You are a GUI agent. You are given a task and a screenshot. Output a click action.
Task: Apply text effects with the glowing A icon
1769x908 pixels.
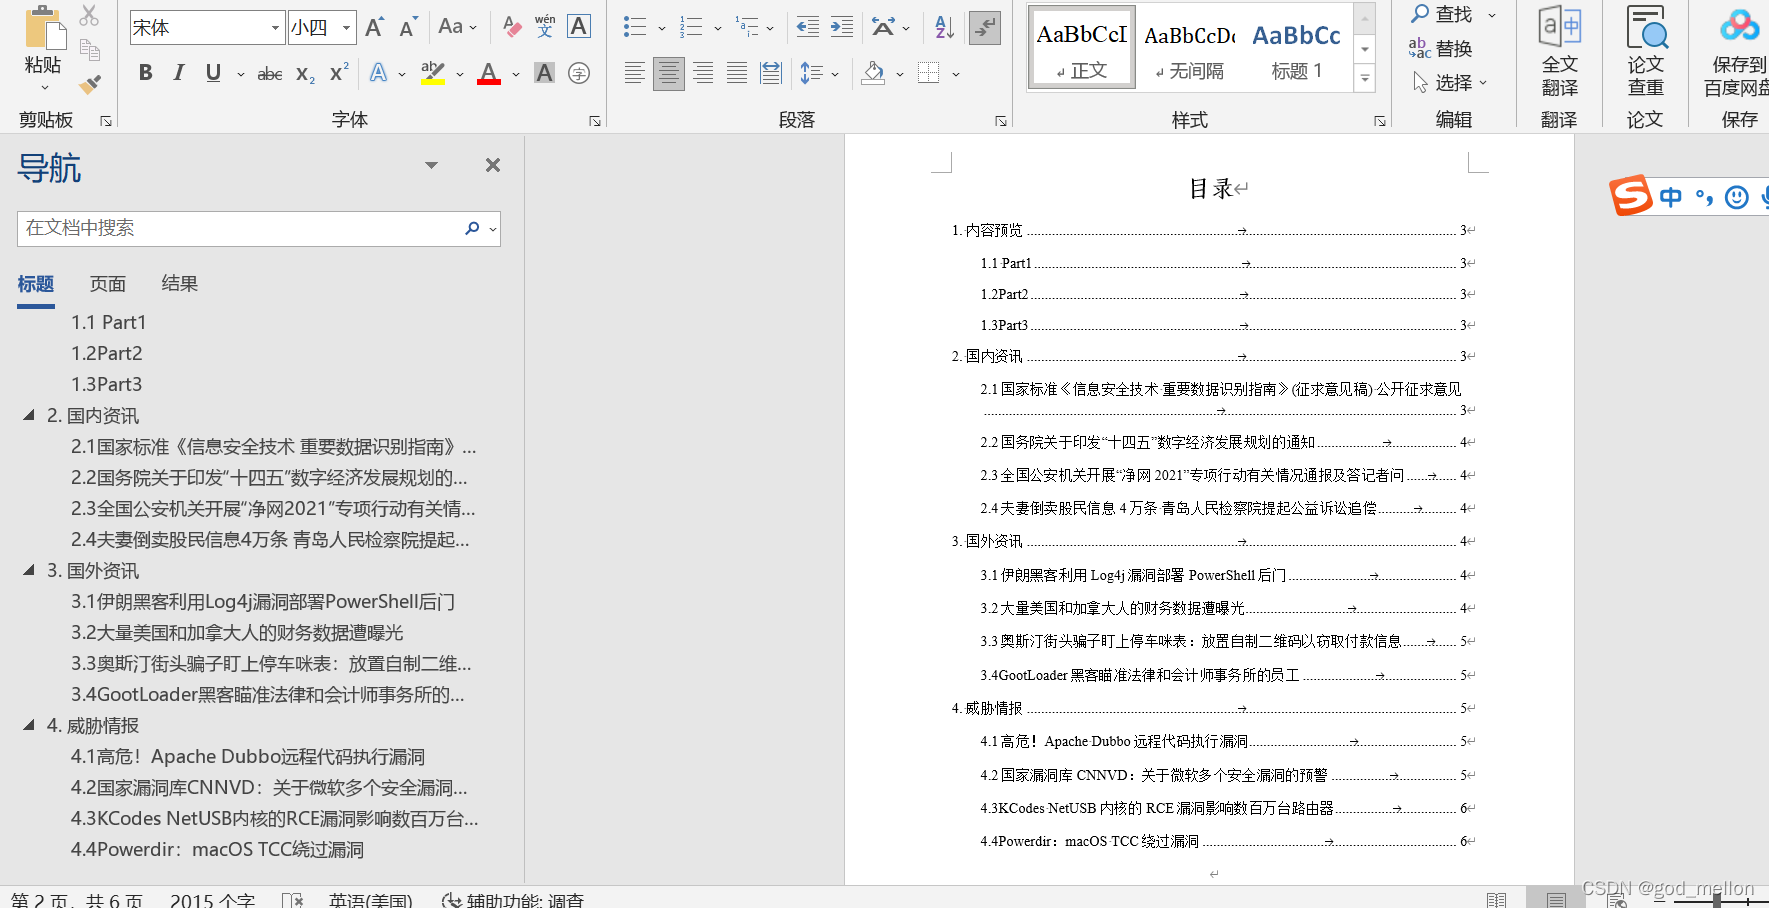click(x=378, y=73)
